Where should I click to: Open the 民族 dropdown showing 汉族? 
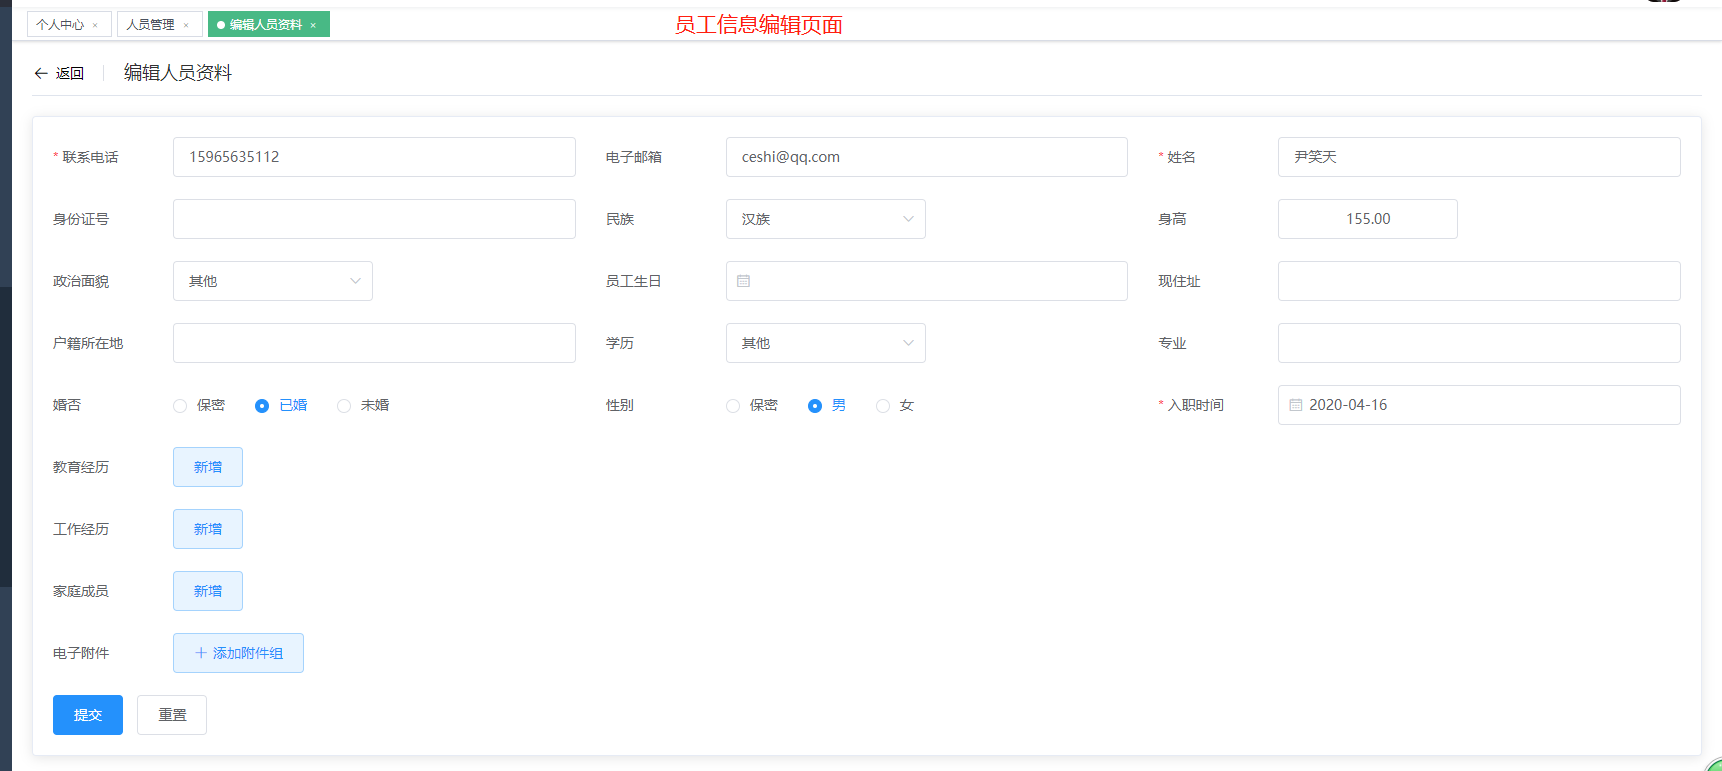[826, 219]
